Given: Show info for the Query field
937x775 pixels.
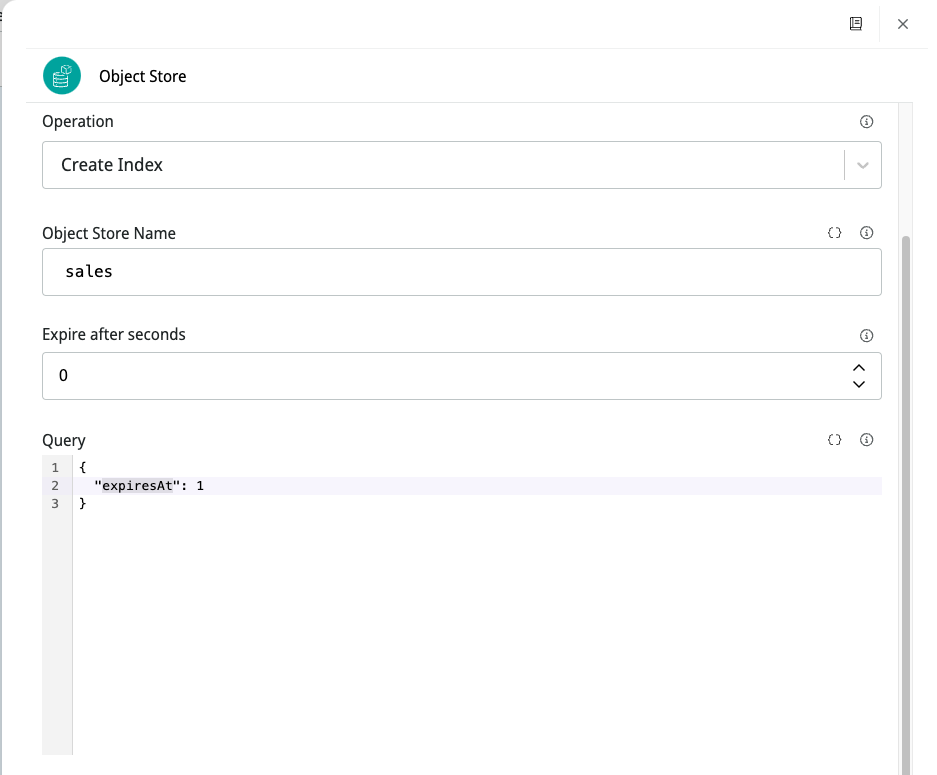Looking at the screenshot, I should [x=867, y=440].
